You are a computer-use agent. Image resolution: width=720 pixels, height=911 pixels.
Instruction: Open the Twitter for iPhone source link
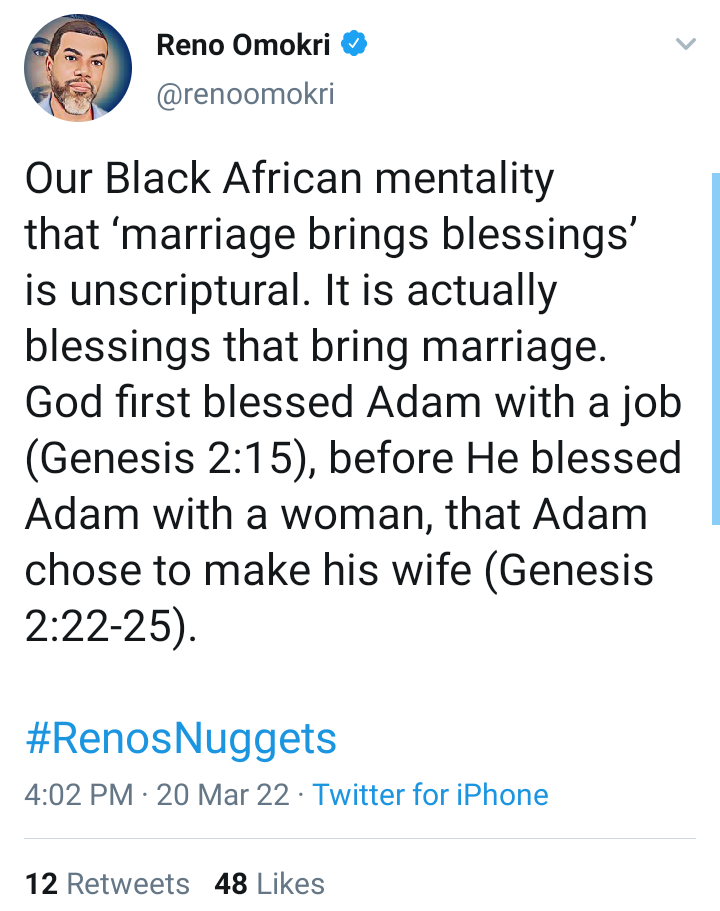pyautogui.click(x=430, y=795)
